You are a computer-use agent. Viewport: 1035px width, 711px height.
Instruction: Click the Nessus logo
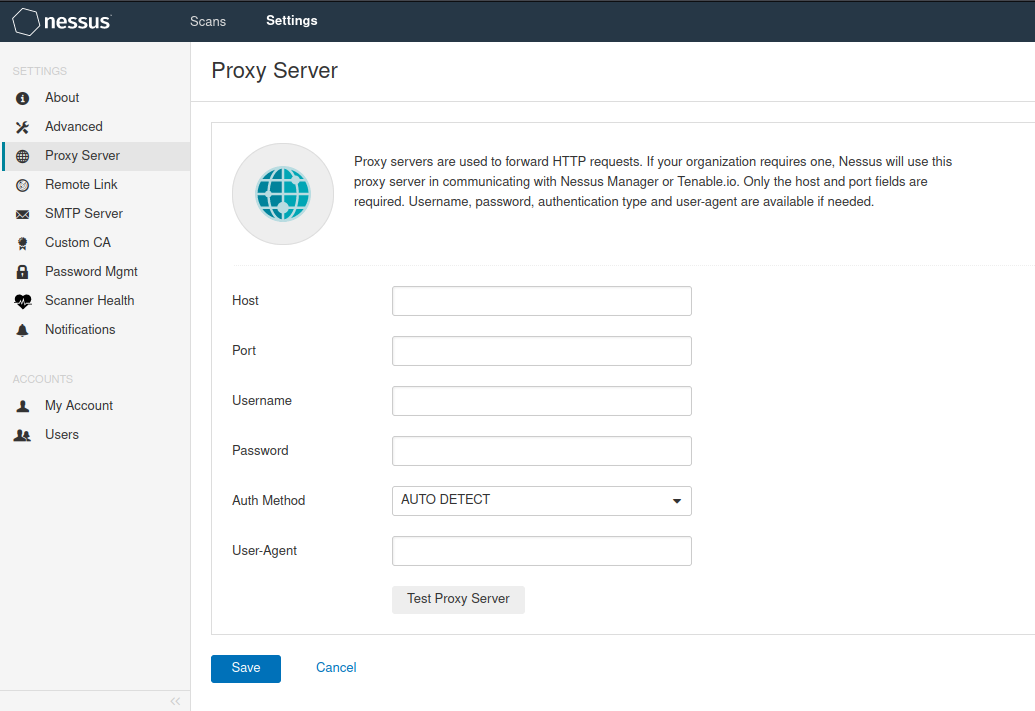click(62, 21)
